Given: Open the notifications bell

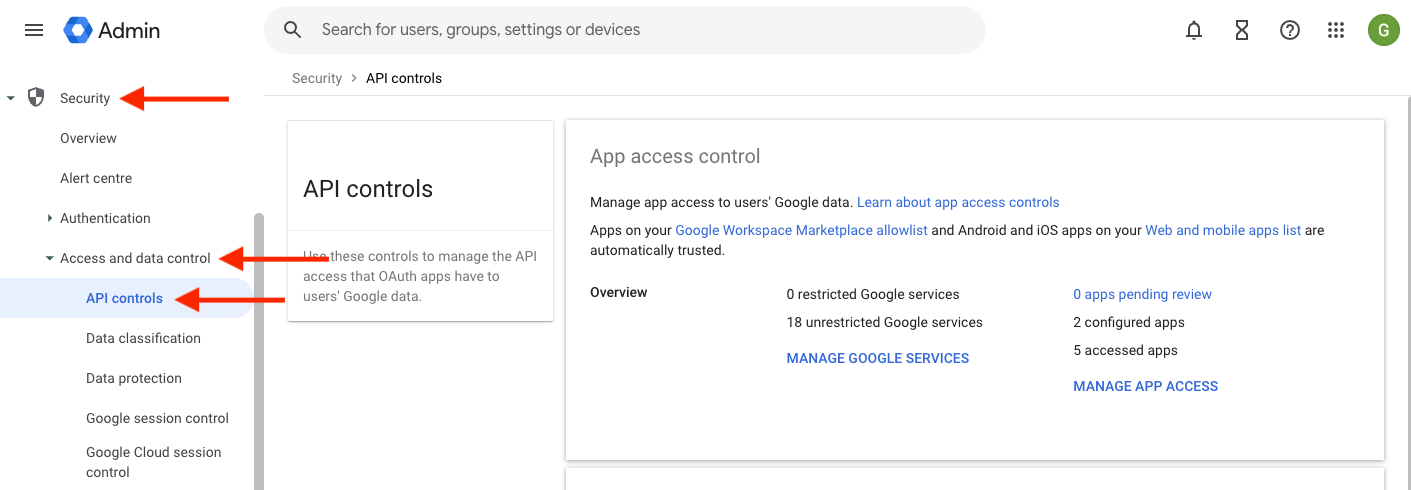Looking at the screenshot, I should click(1193, 30).
